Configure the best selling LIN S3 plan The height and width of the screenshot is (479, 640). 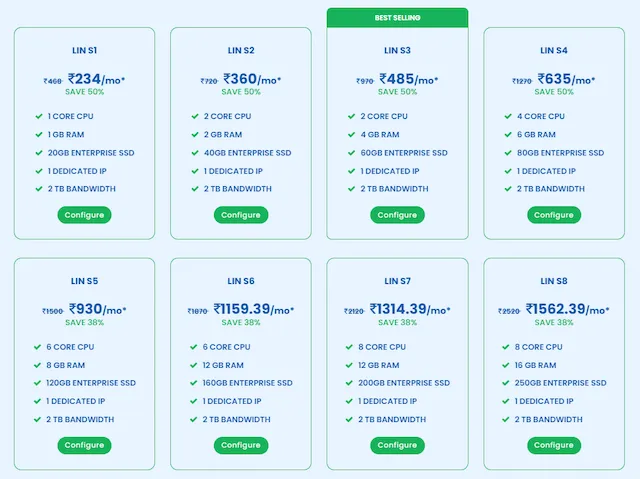click(397, 215)
